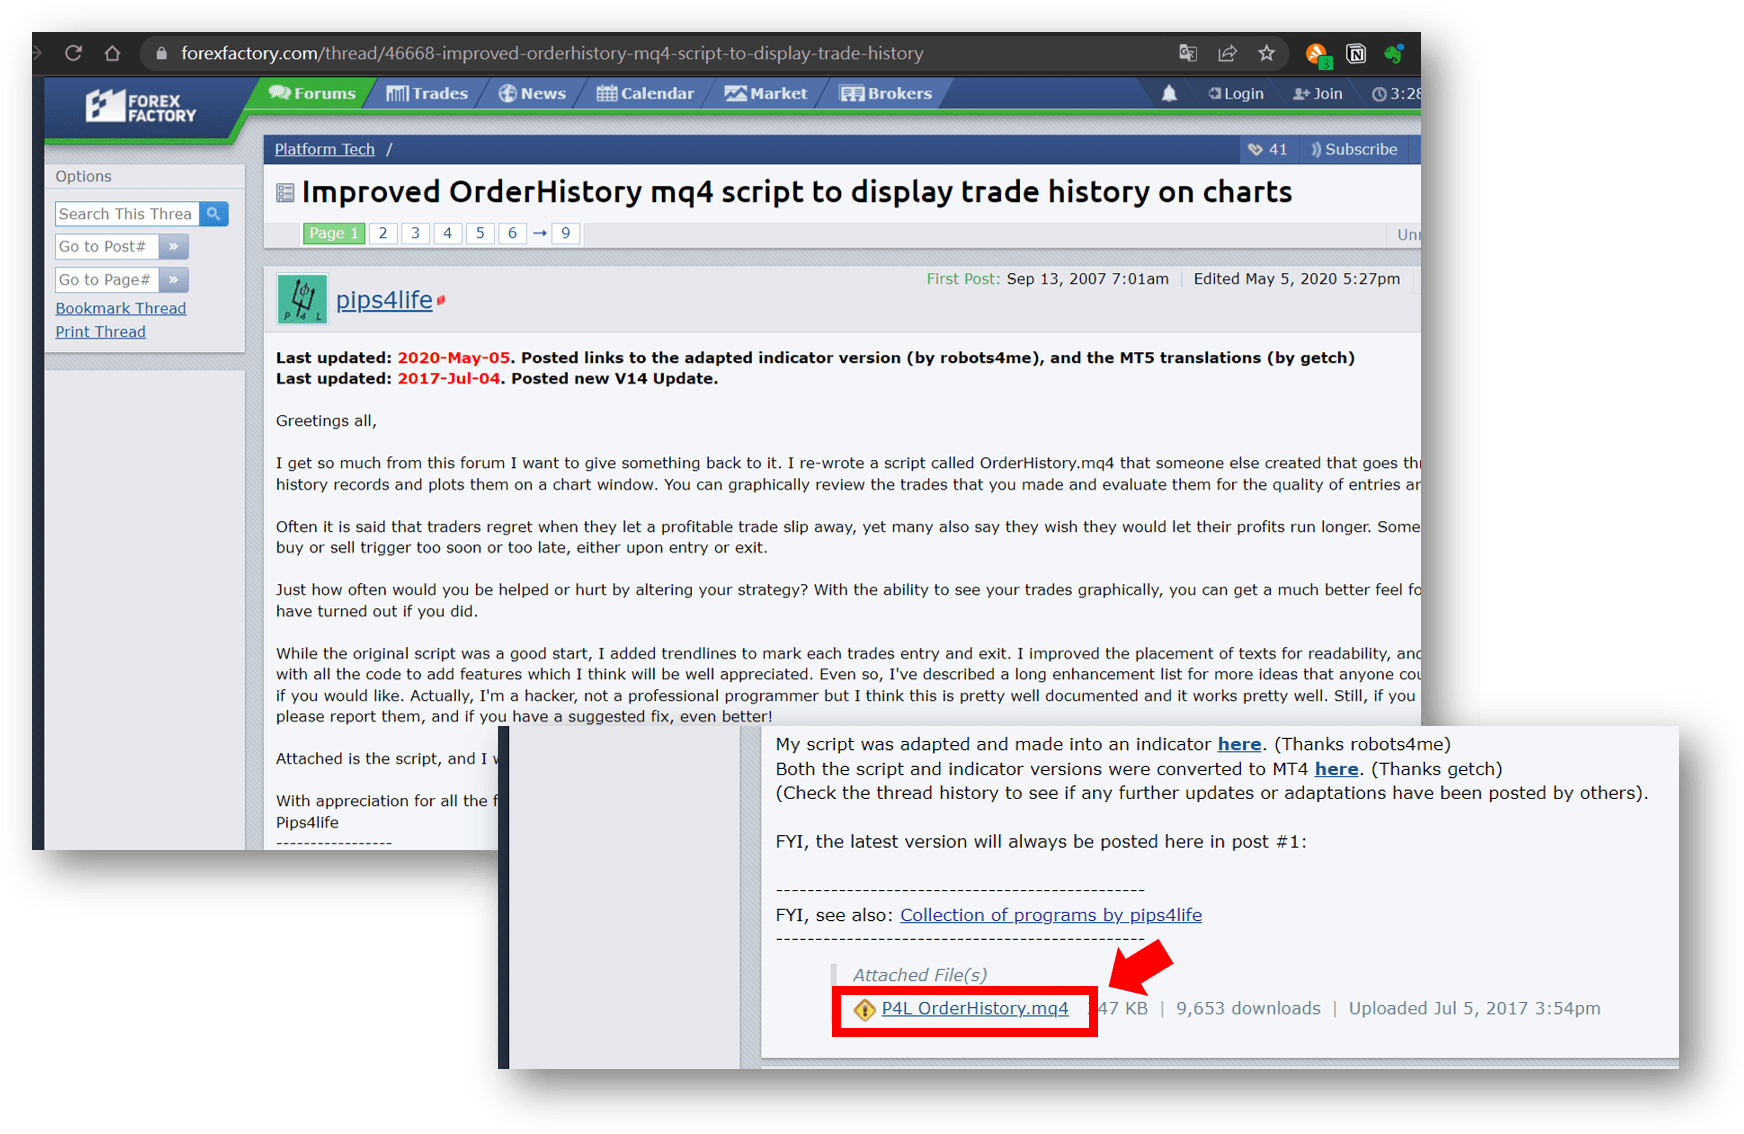The width and height of the screenshot is (1744, 1134).
Task: Click the Uploaded Jul 5, 2017 3:54pm text
Action: 1475,1009
